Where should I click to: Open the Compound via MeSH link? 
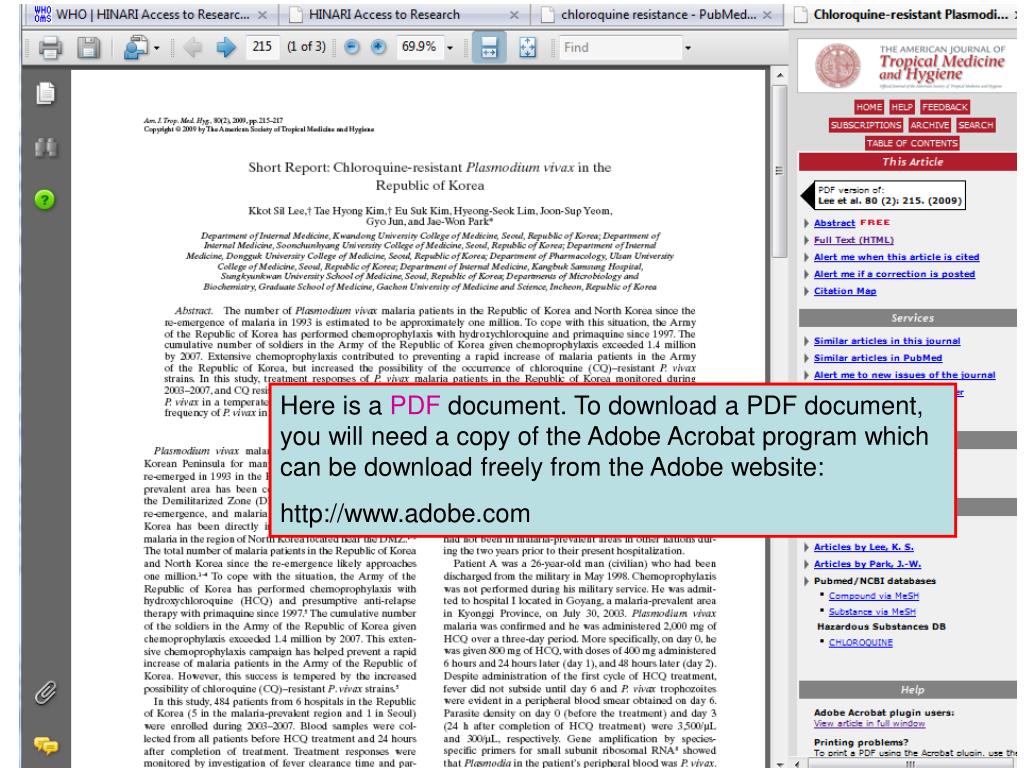coord(874,596)
